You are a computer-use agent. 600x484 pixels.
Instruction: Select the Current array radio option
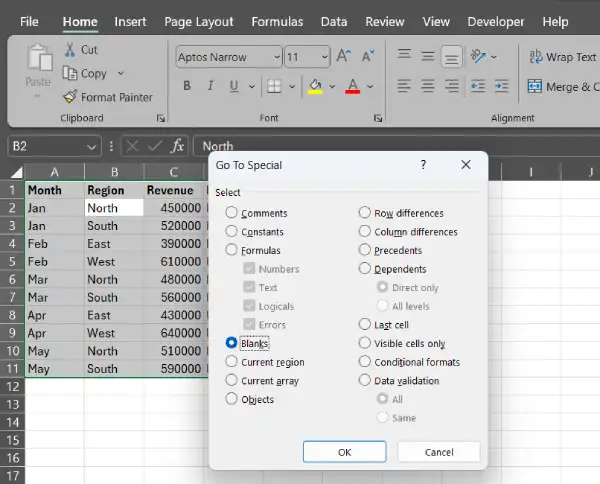pyautogui.click(x=231, y=380)
